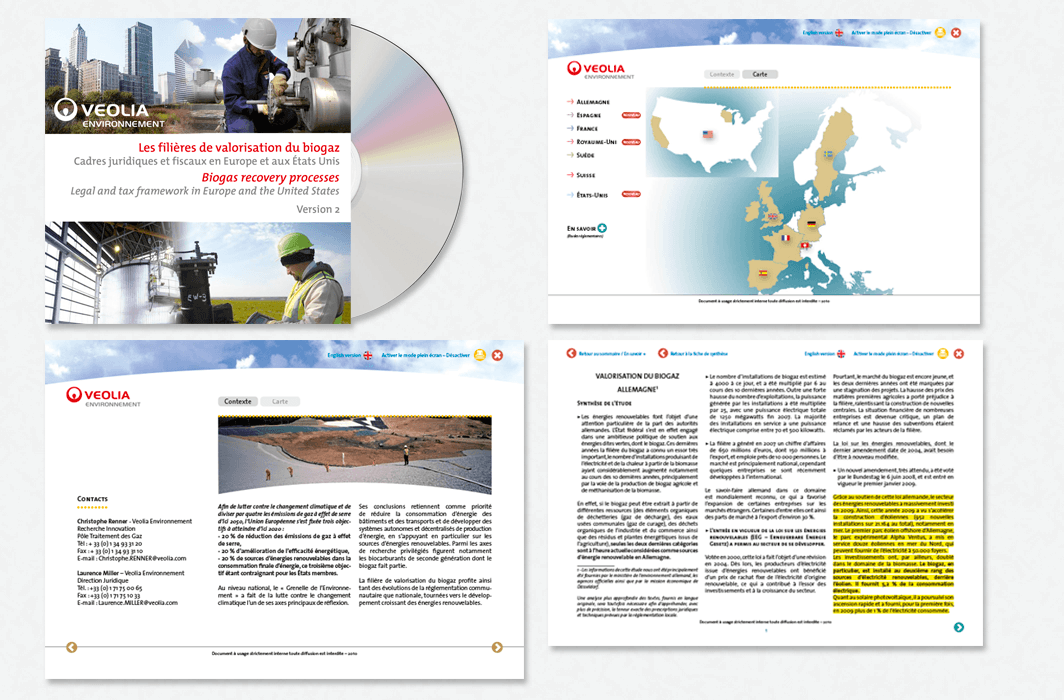
Task: Open Suède in the country list
Action: [x=581, y=155]
